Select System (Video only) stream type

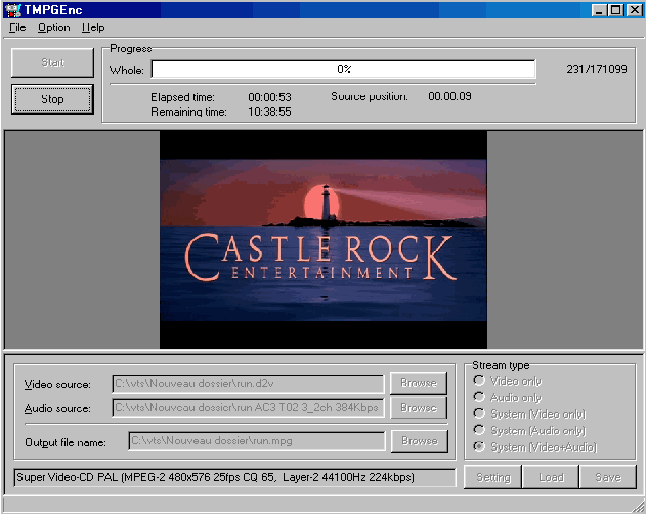(x=530, y=414)
